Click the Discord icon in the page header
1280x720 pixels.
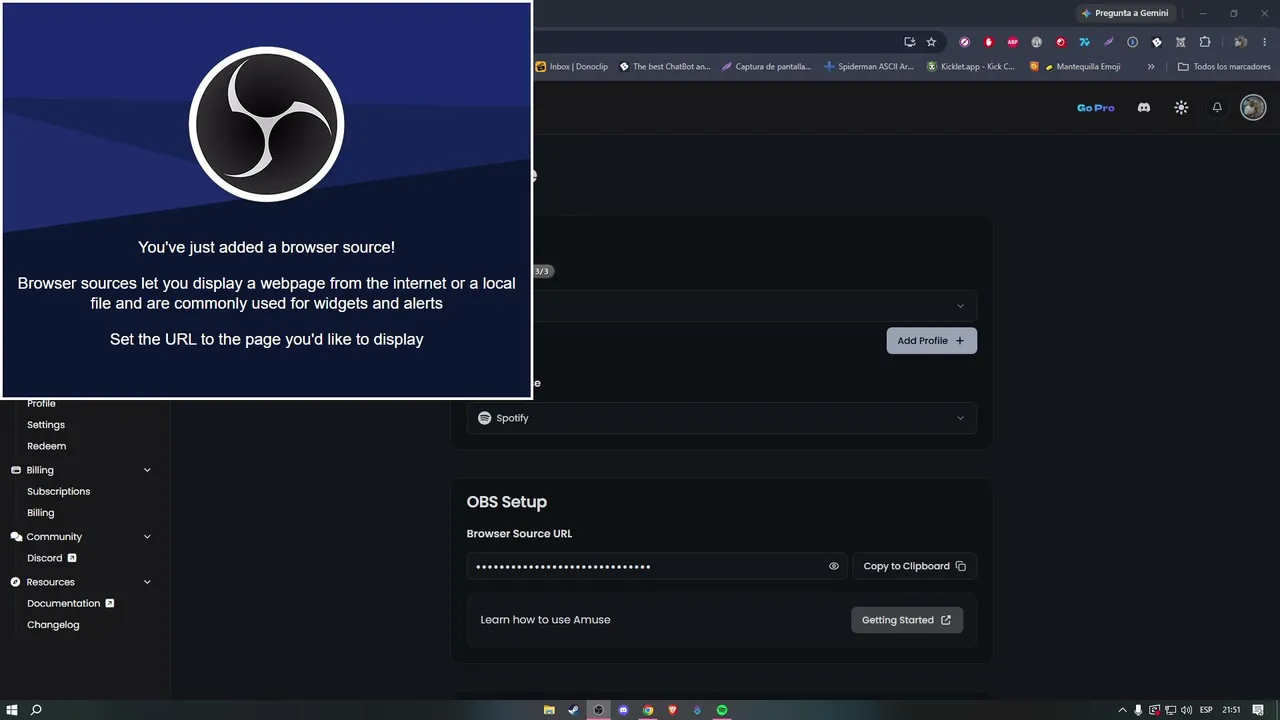pyautogui.click(x=1144, y=107)
